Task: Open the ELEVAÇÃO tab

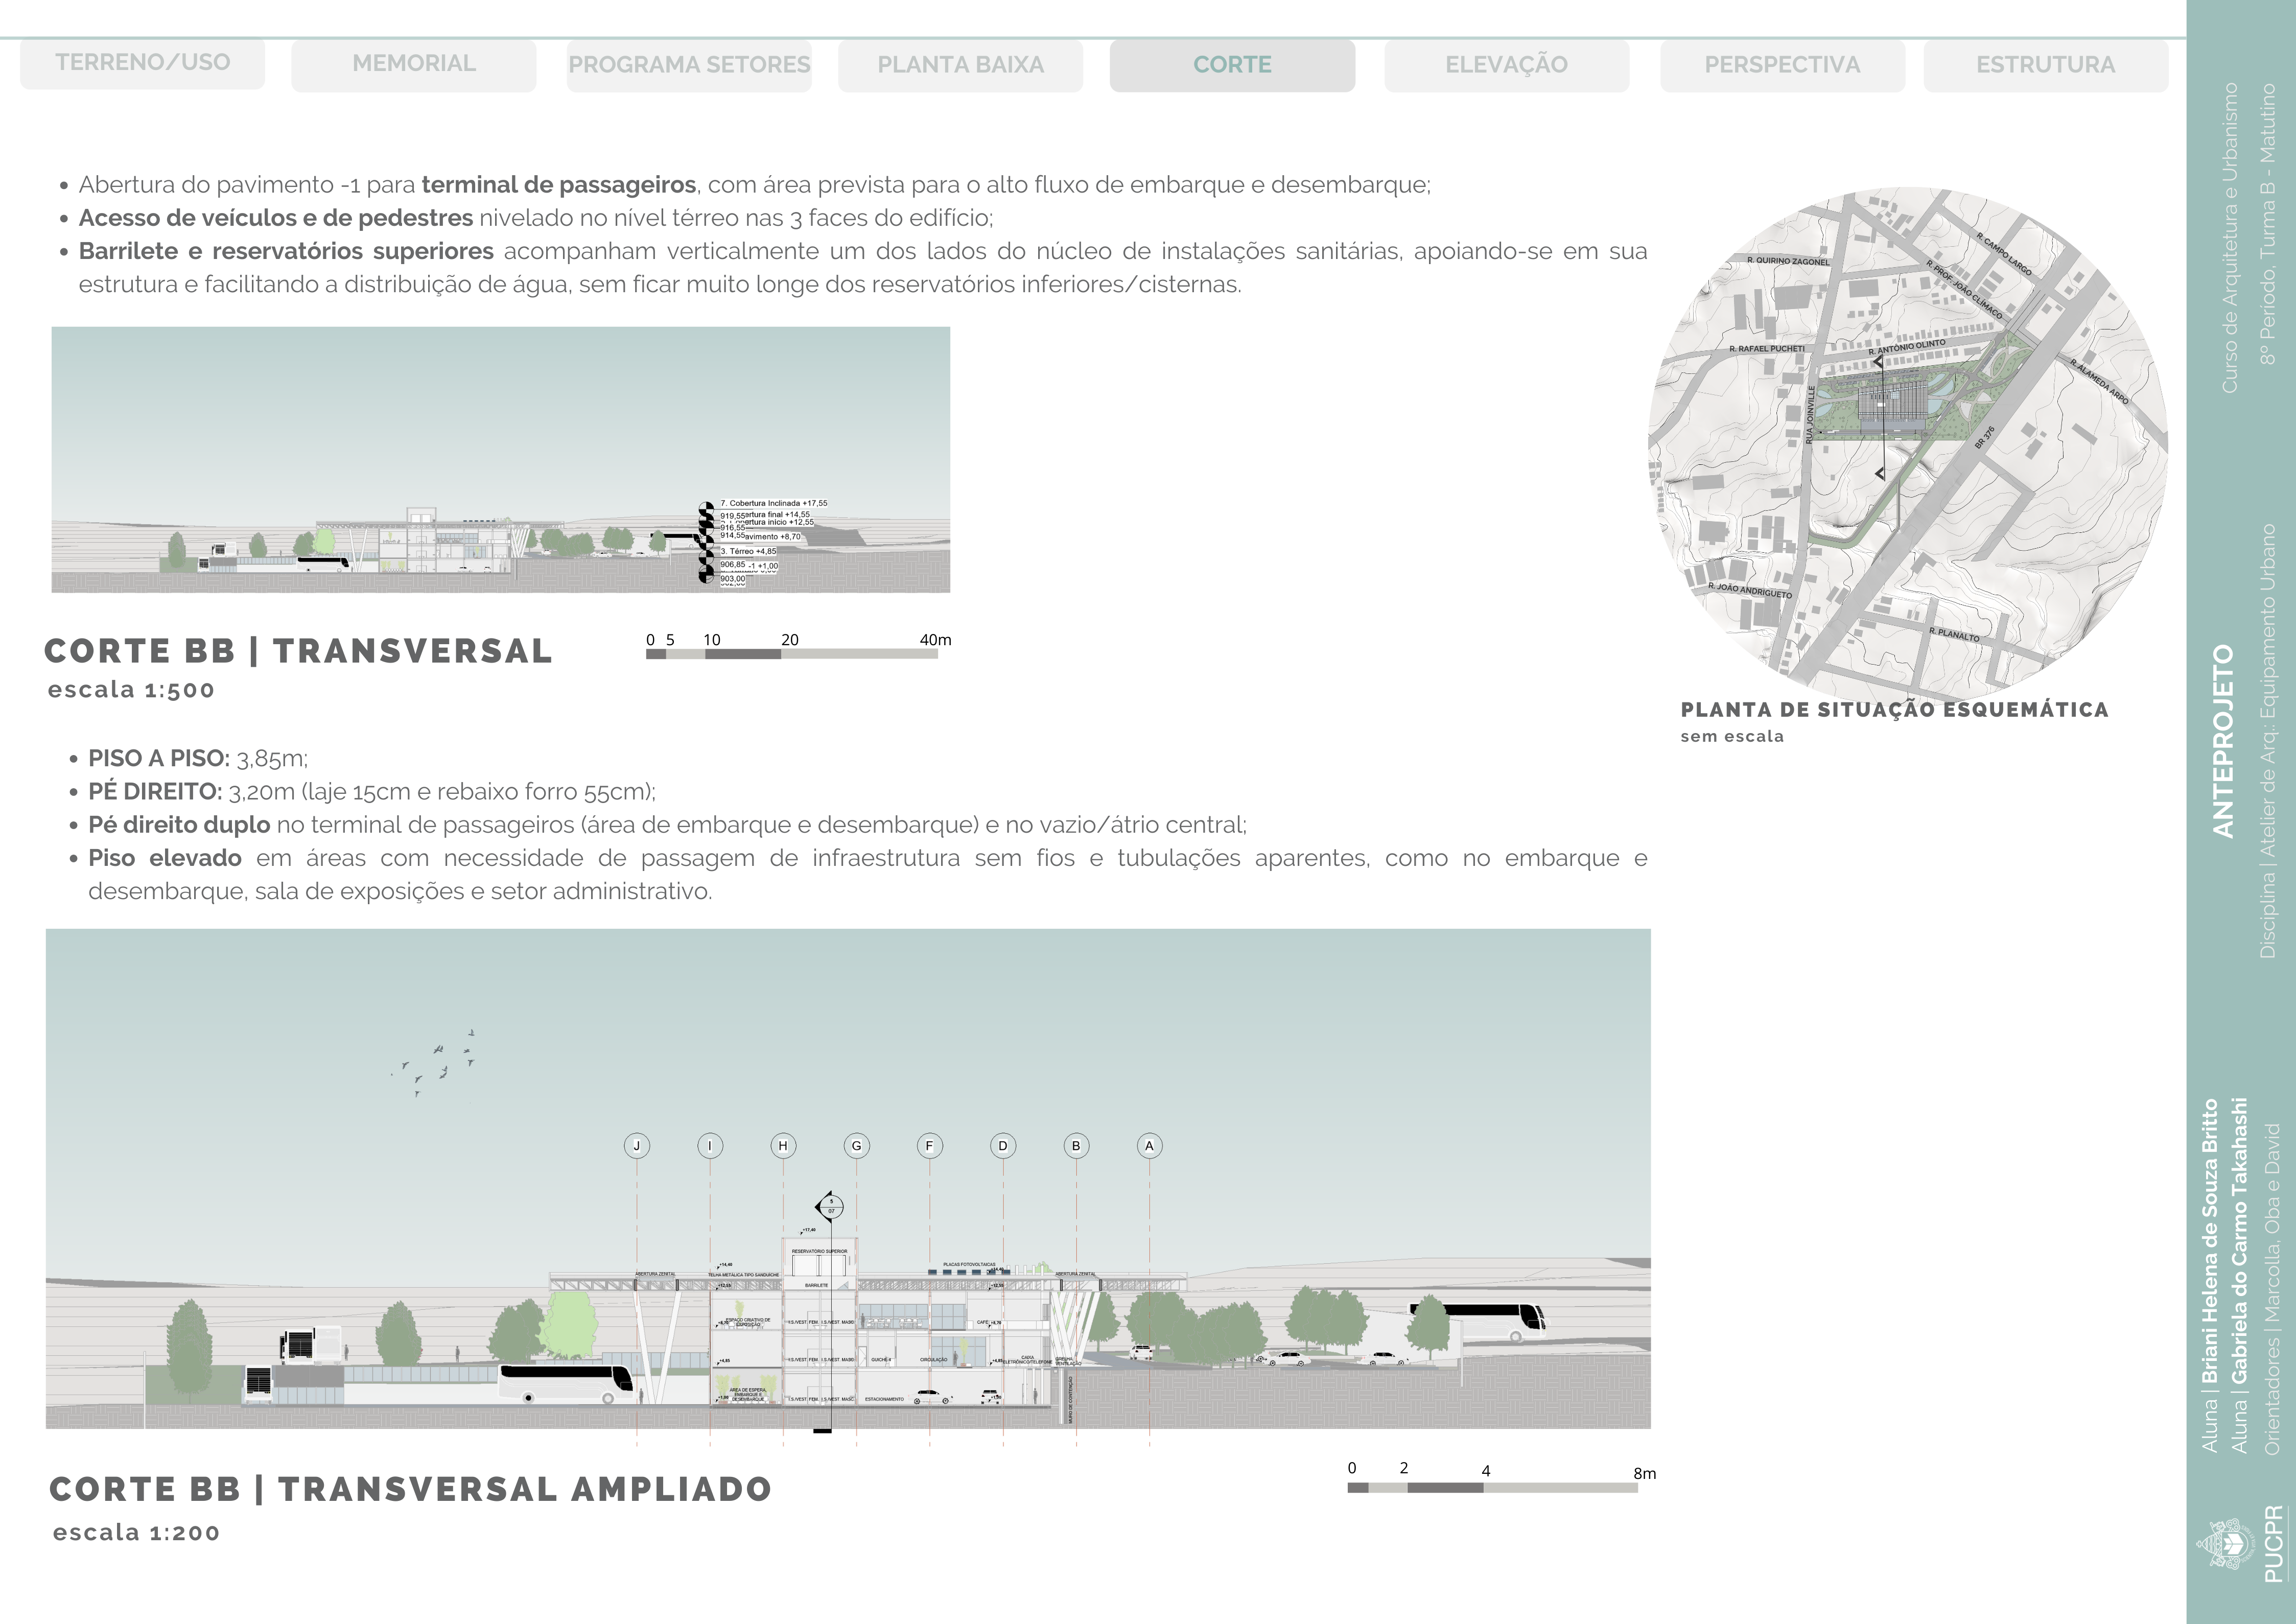Action: pos(1506,65)
